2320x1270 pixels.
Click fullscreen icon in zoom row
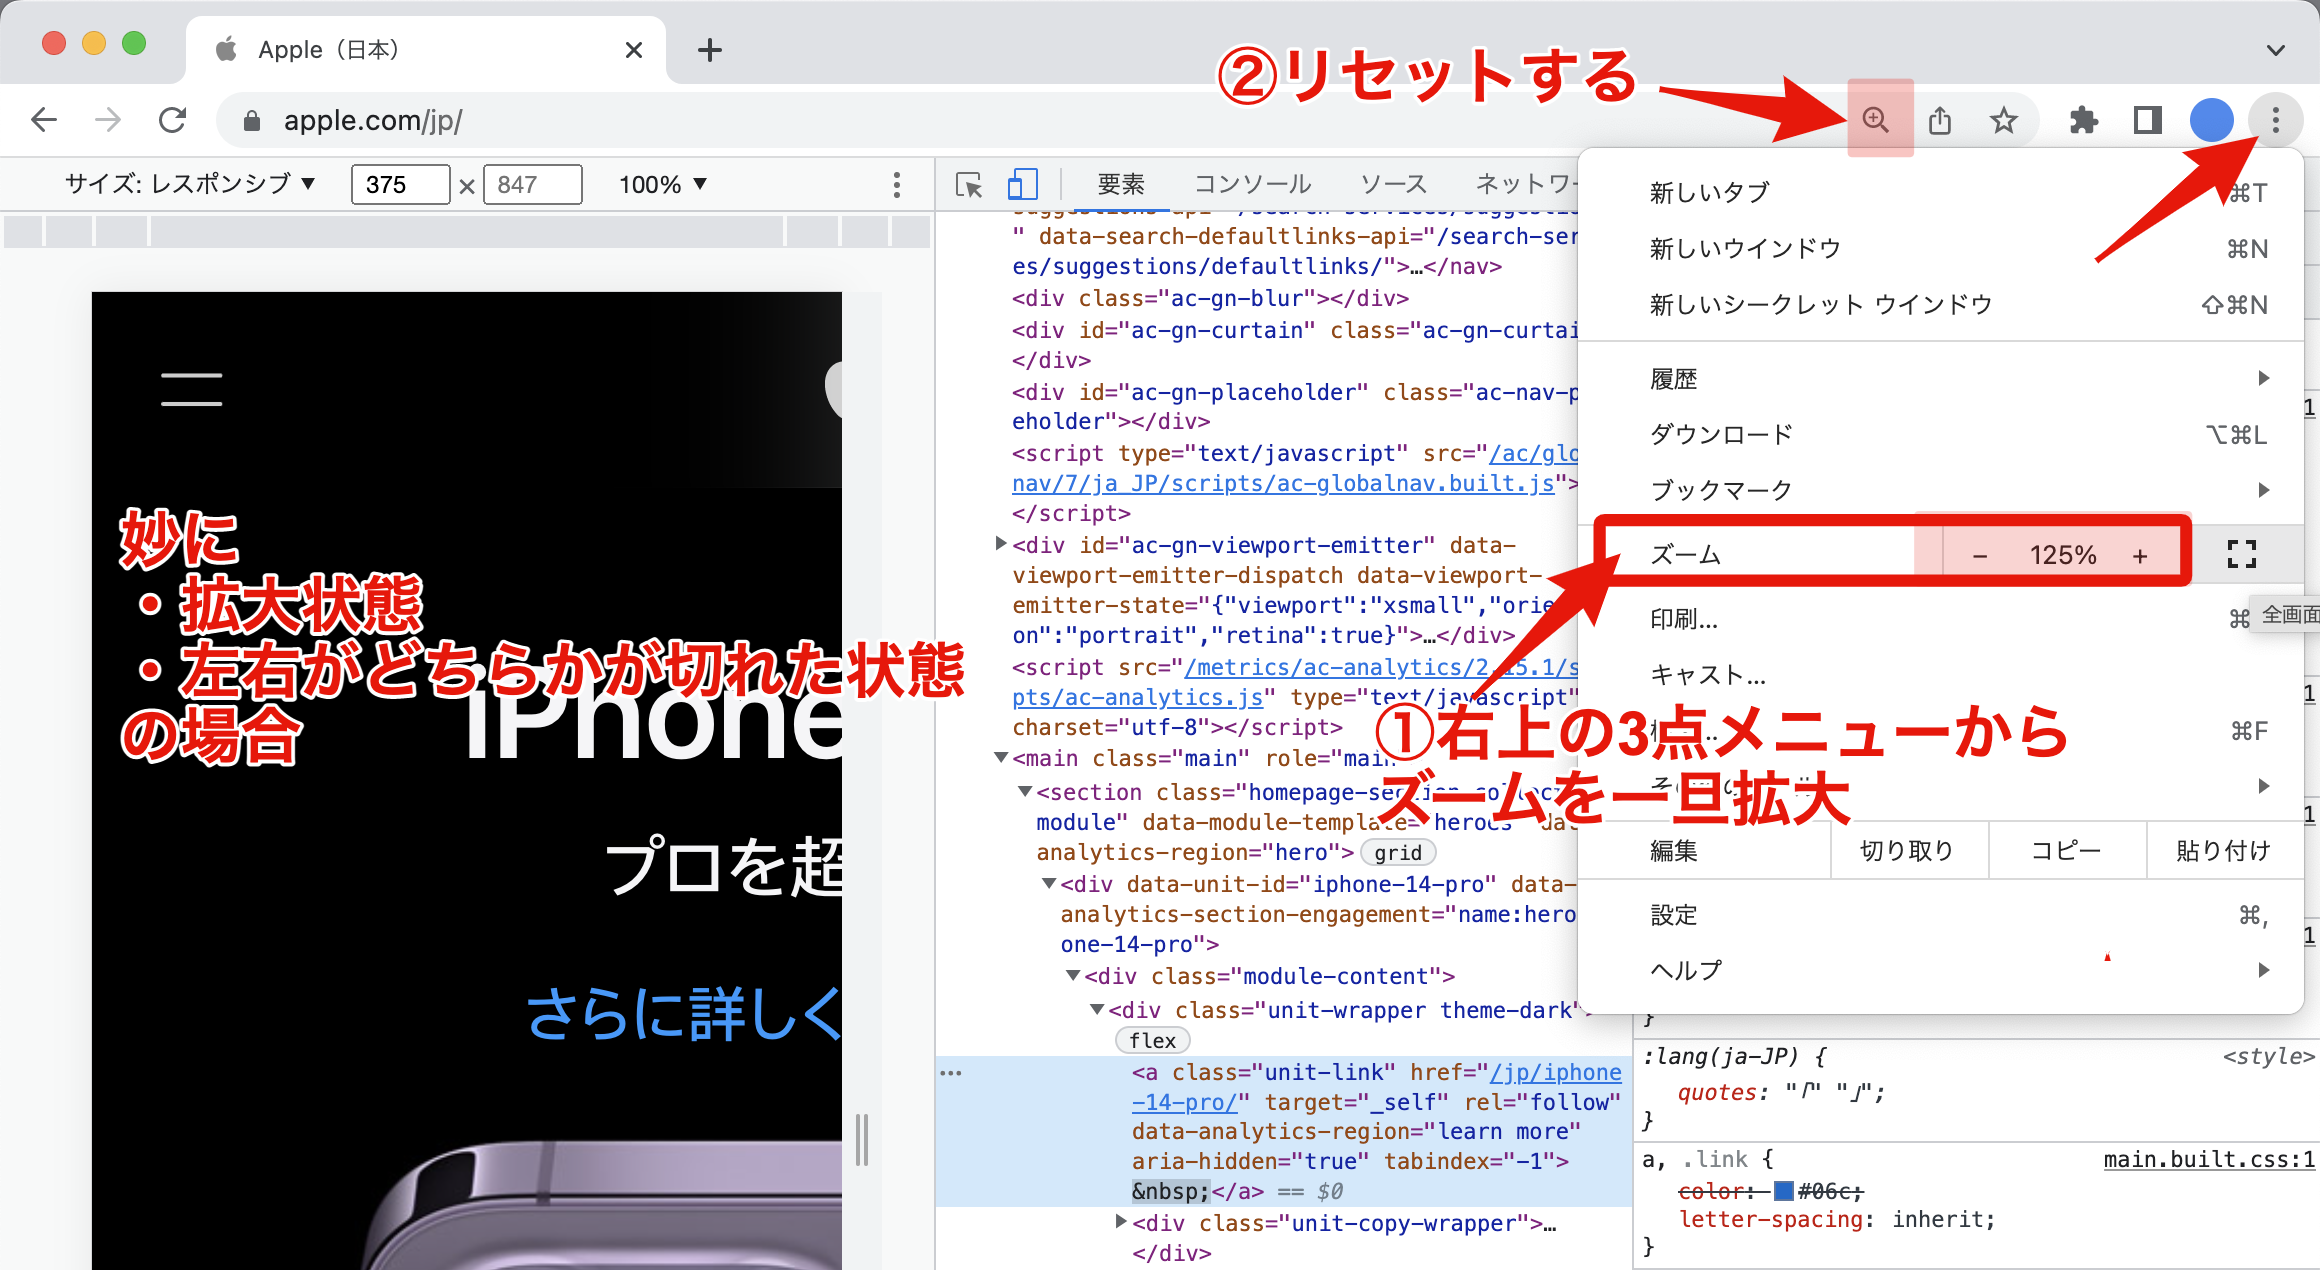tap(2242, 554)
